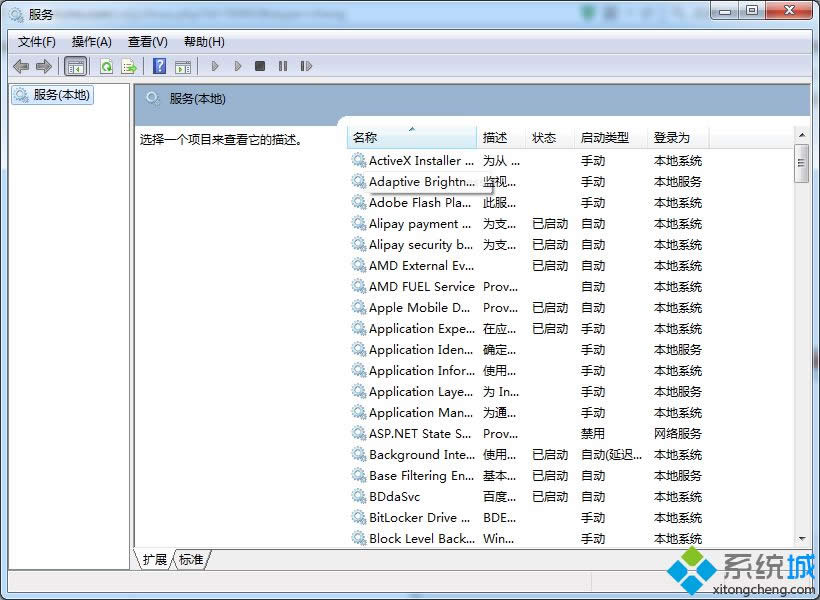Select the ActiveX Installer service gear icon
The width and height of the screenshot is (820, 600).
359,160
